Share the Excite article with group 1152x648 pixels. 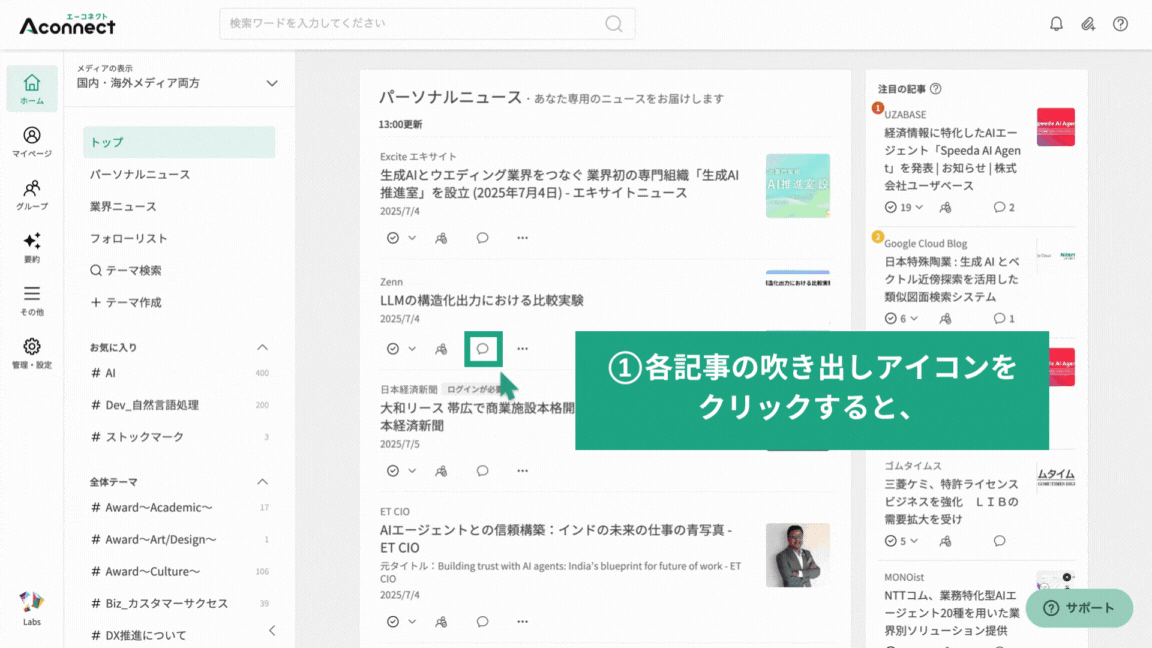(441, 238)
